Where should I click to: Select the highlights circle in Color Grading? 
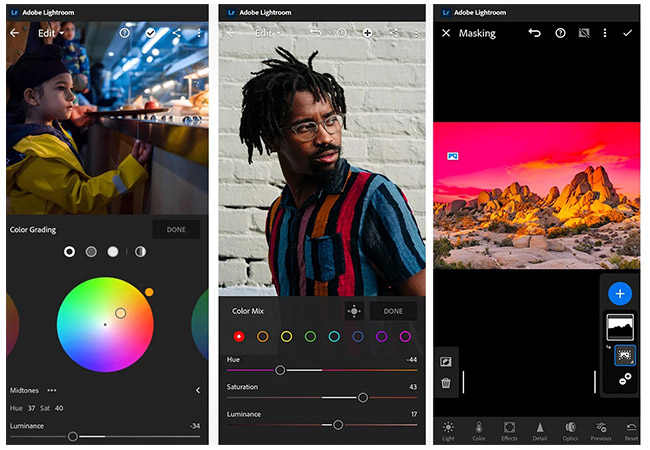point(113,251)
